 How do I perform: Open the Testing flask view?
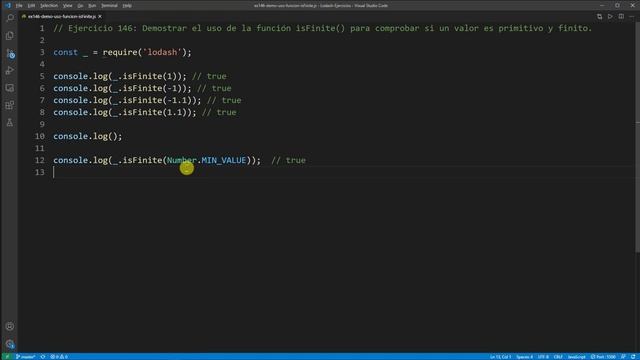(x=10, y=122)
